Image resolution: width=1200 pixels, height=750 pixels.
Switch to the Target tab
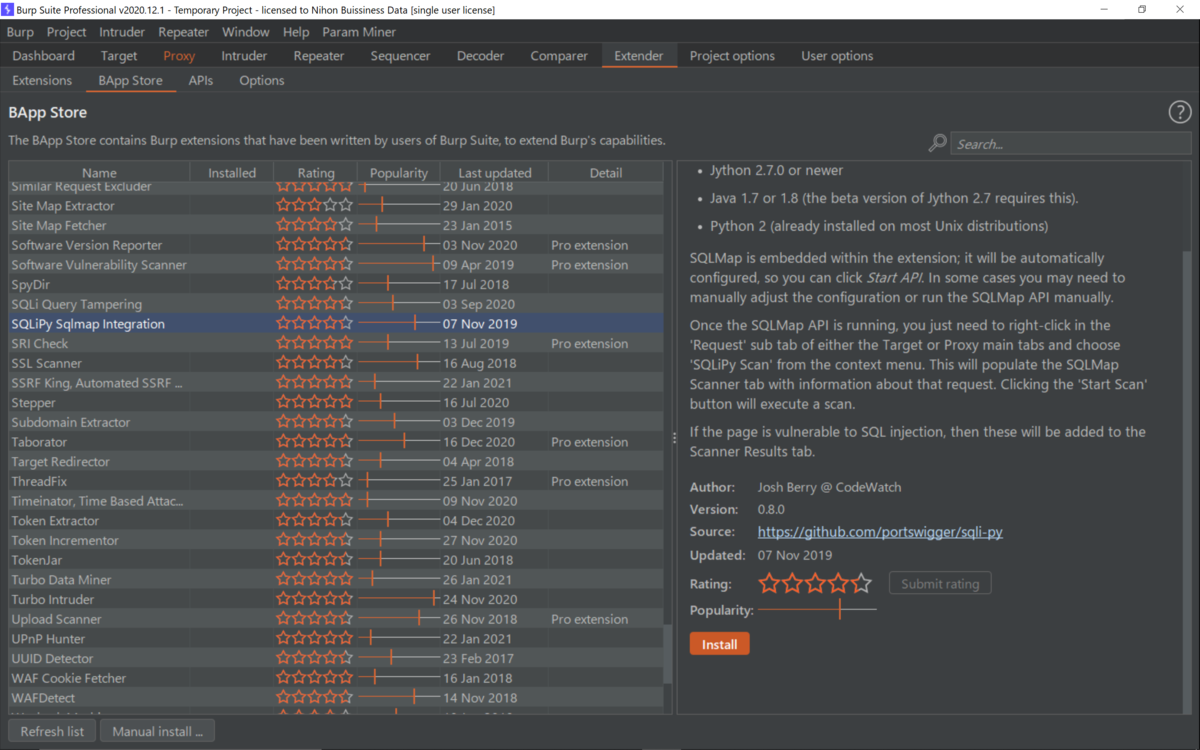click(x=119, y=56)
